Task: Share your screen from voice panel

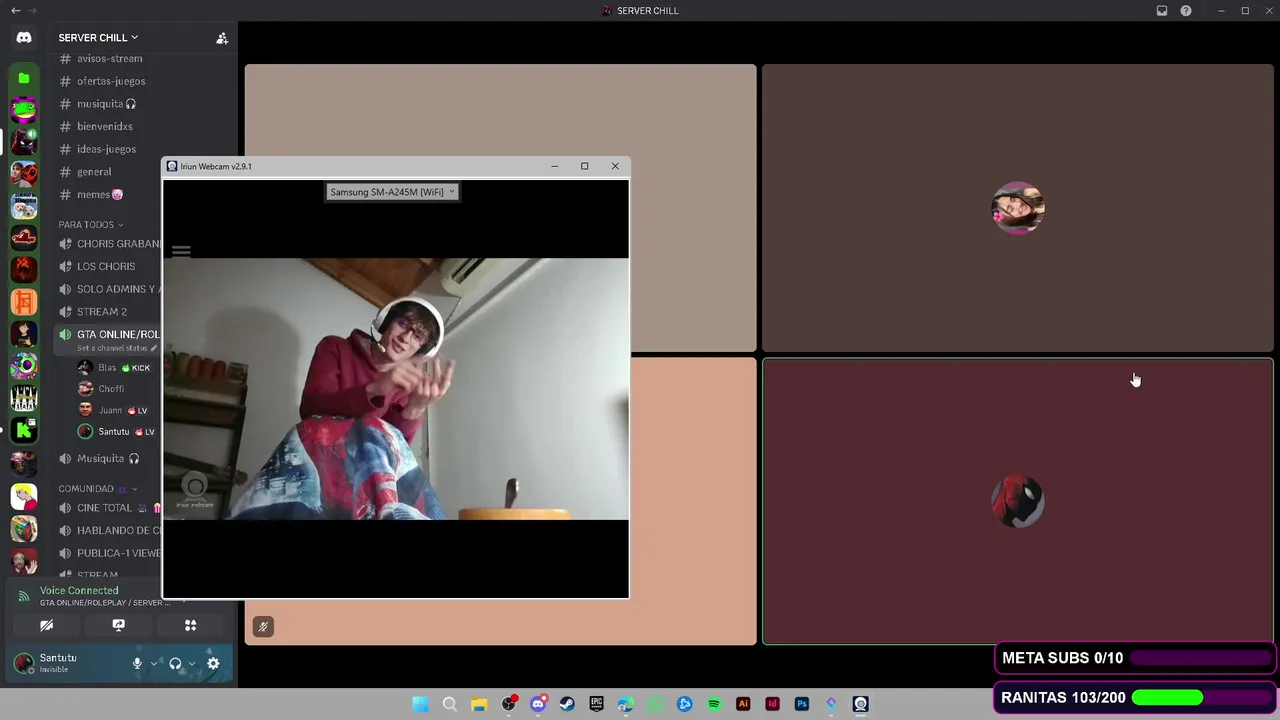Action: point(118,626)
